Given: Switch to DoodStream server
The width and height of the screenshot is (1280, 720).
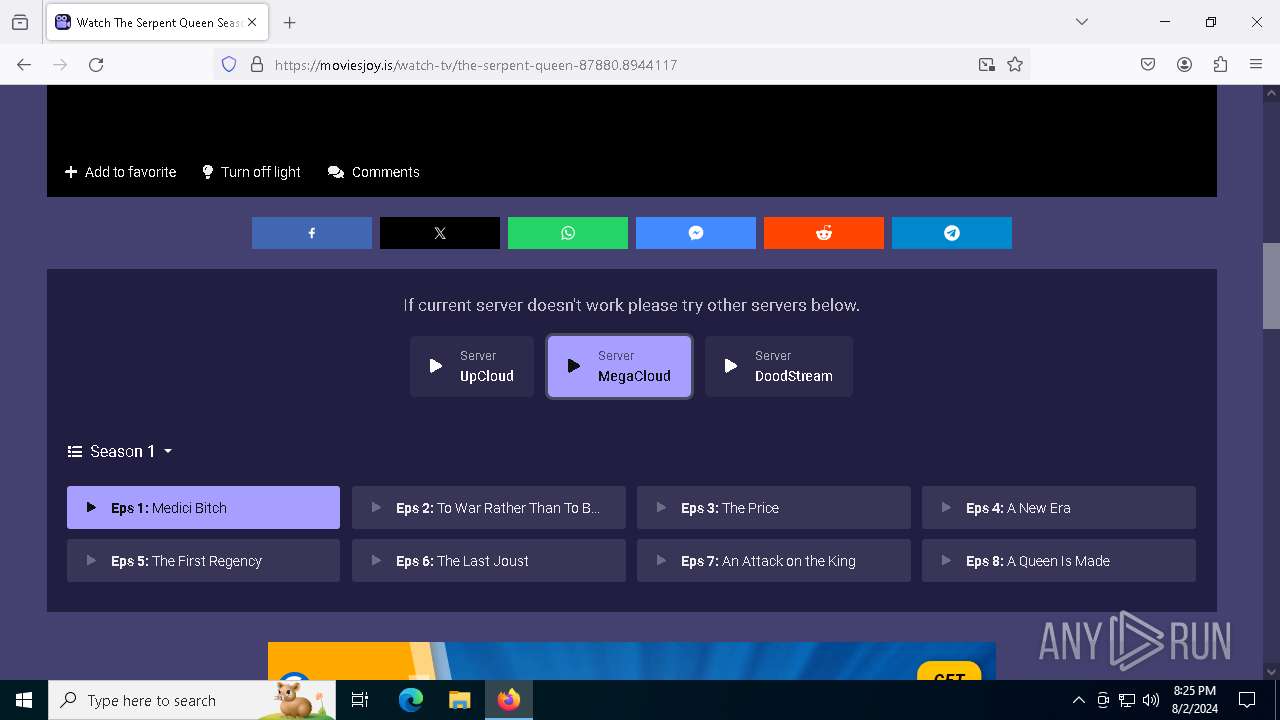Looking at the screenshot, I should point(779,366).
